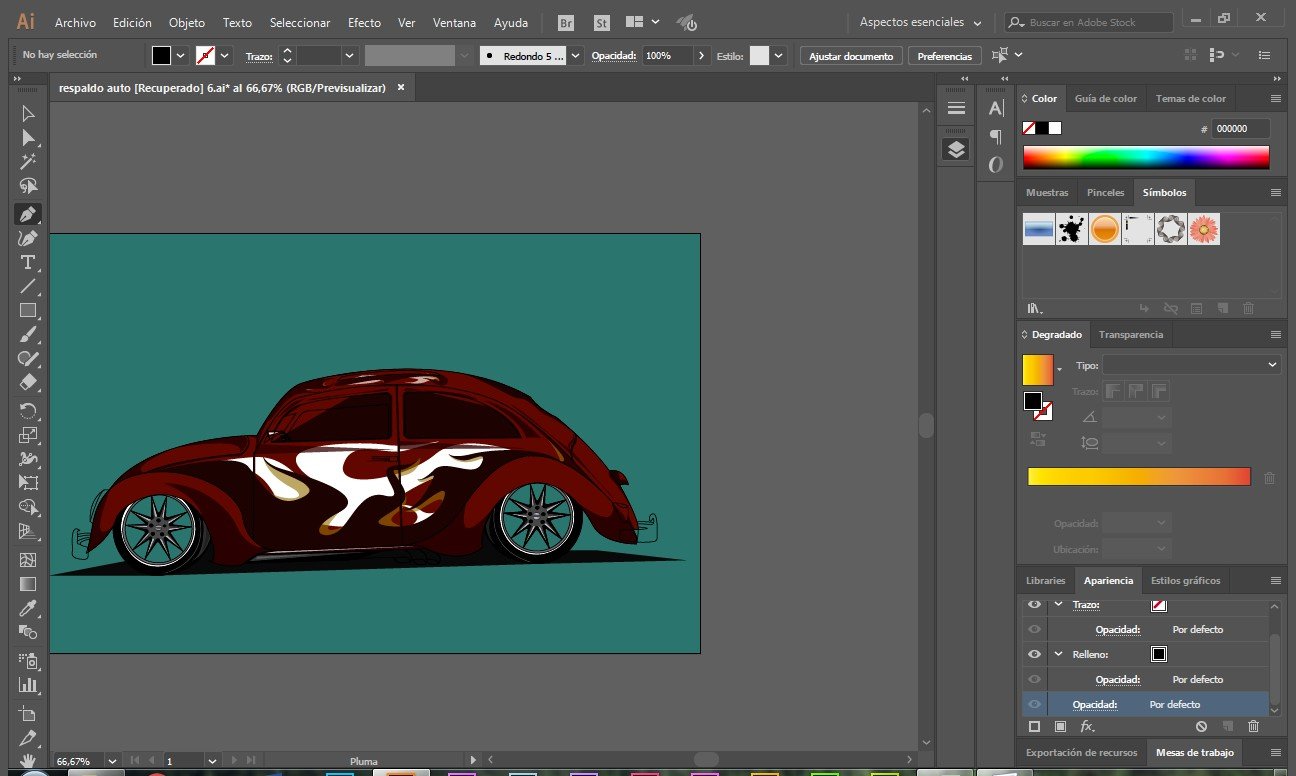
Task: Select the Shape Builder tool
Action: [x=28, y=507]
